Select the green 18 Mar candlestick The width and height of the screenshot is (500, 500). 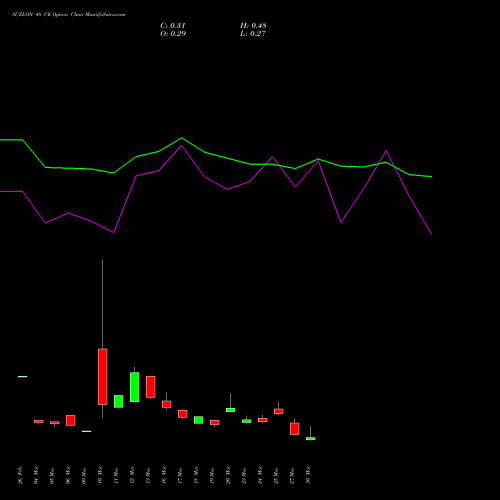(199, 420)
